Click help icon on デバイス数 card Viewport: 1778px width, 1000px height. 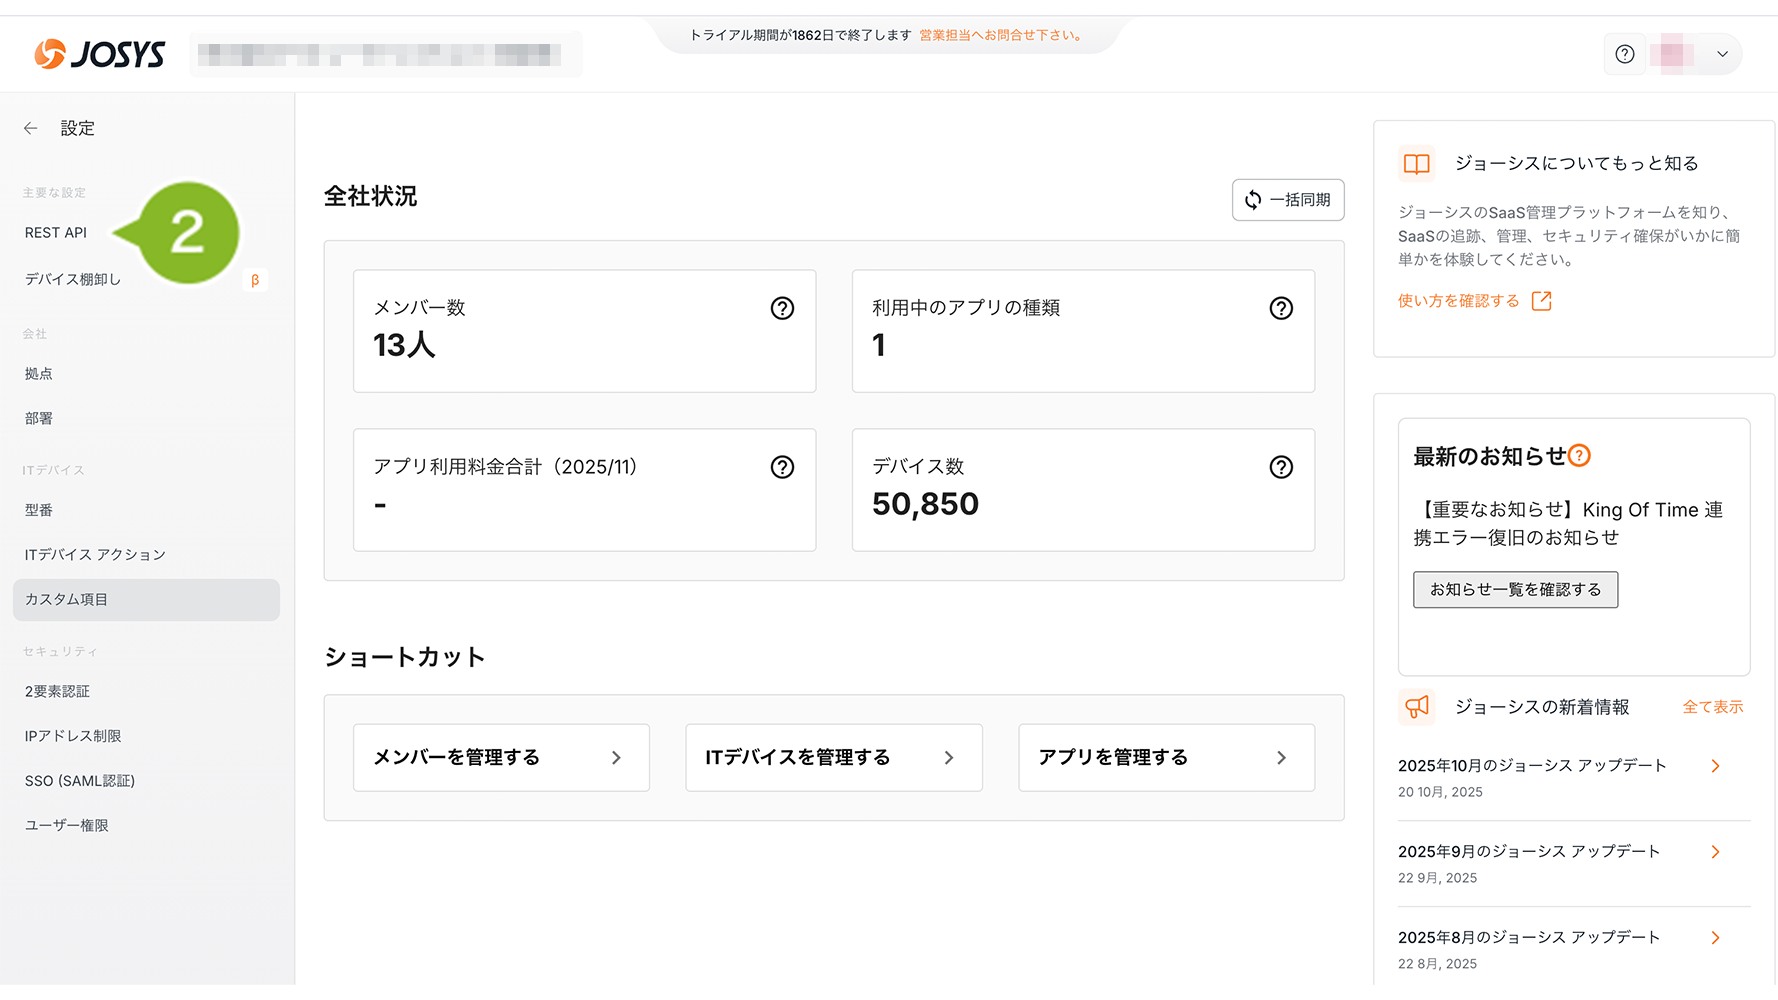pos(1280,467)
